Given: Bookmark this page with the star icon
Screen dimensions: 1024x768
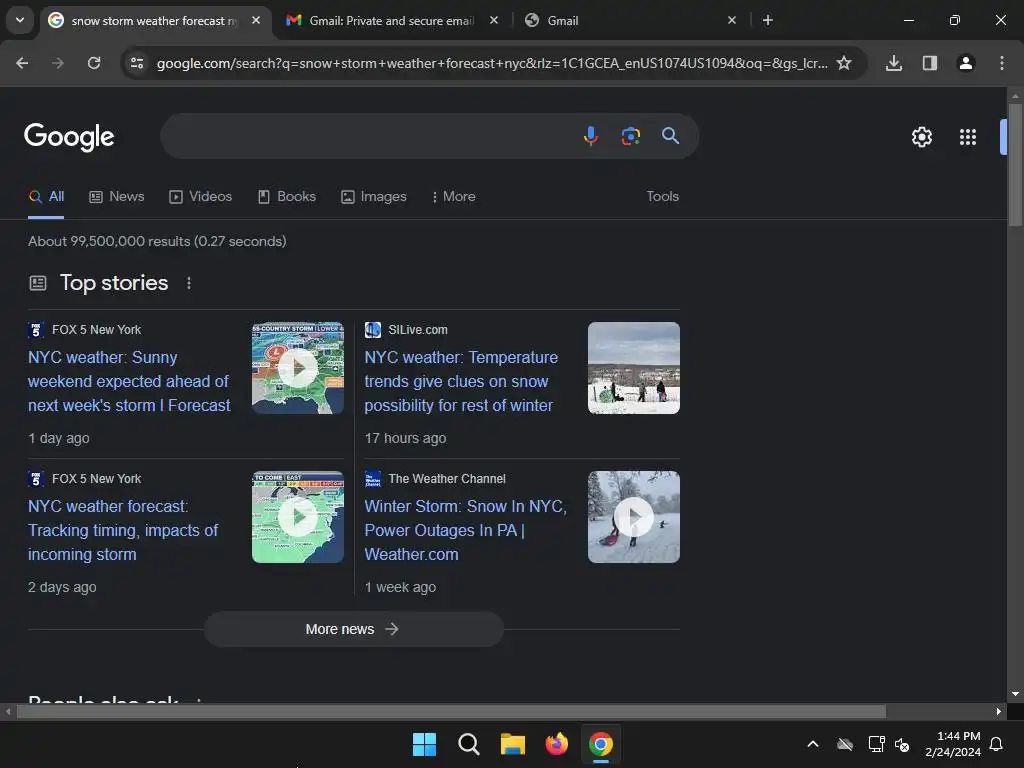Looking at the screenshot, I should point(844,63).
